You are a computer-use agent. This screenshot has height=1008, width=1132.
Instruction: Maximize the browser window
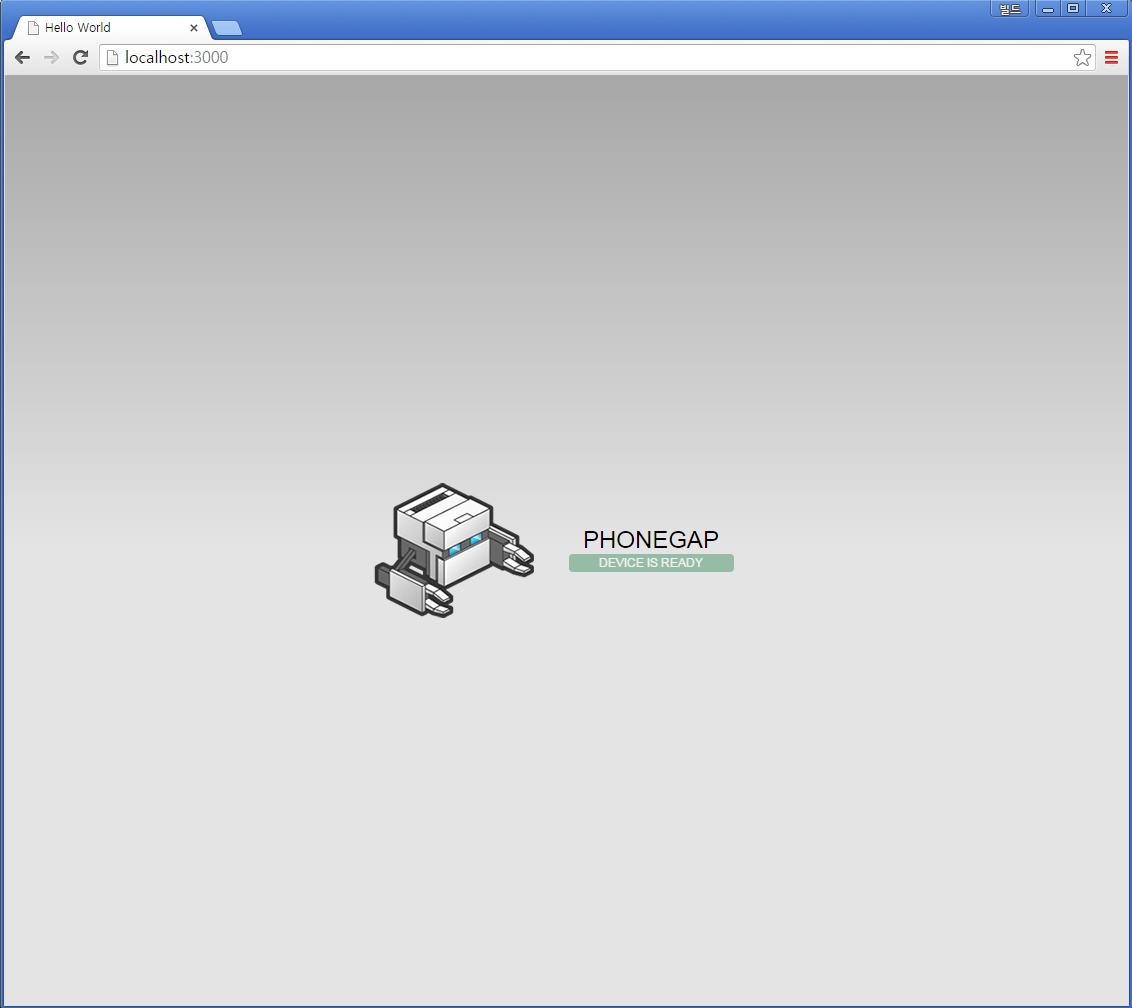[1073, 9]
